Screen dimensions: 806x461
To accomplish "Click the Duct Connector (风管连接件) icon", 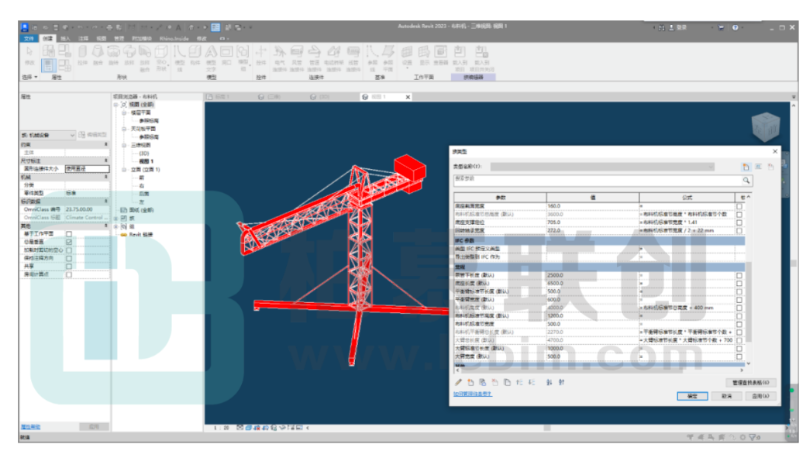I will pos(297,52).
